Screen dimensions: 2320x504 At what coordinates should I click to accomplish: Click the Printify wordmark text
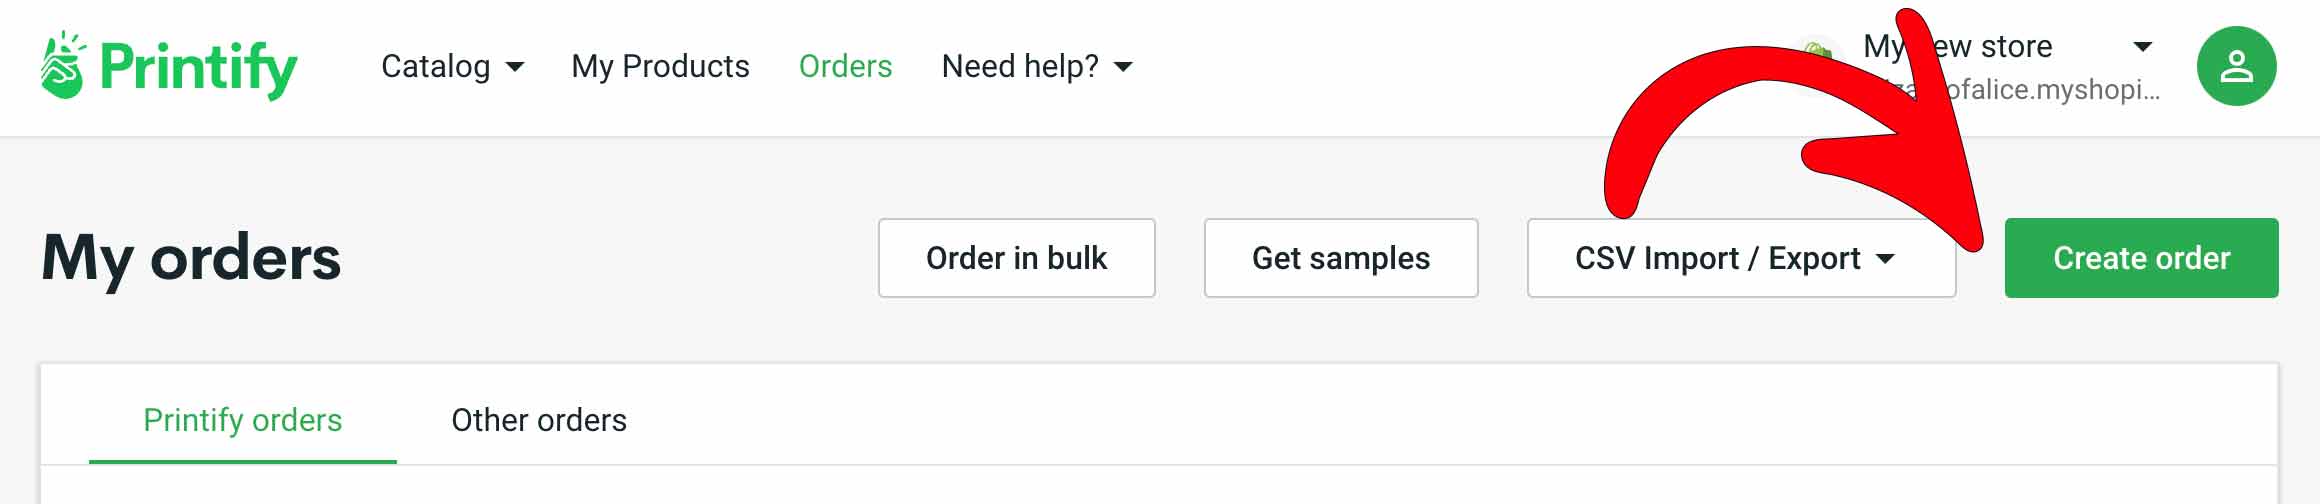click(199, 68)
